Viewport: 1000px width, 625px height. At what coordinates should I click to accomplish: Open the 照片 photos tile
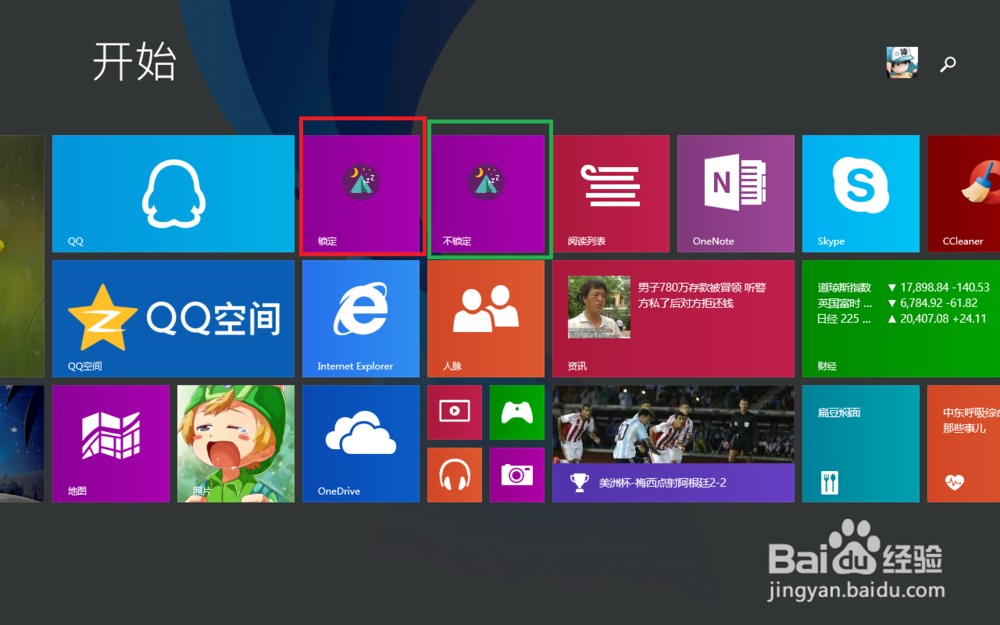[x=236, y=443]
